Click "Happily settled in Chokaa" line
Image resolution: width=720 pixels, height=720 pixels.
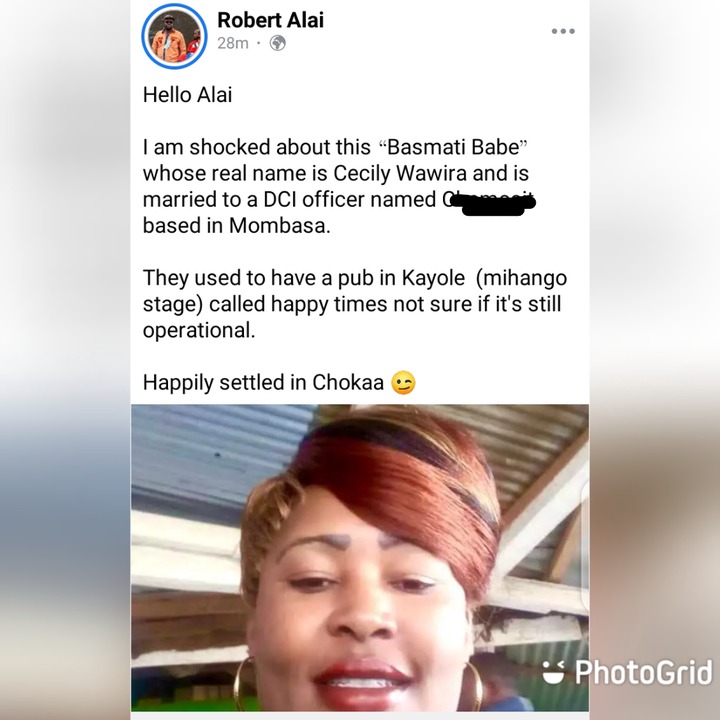point(263,382)
